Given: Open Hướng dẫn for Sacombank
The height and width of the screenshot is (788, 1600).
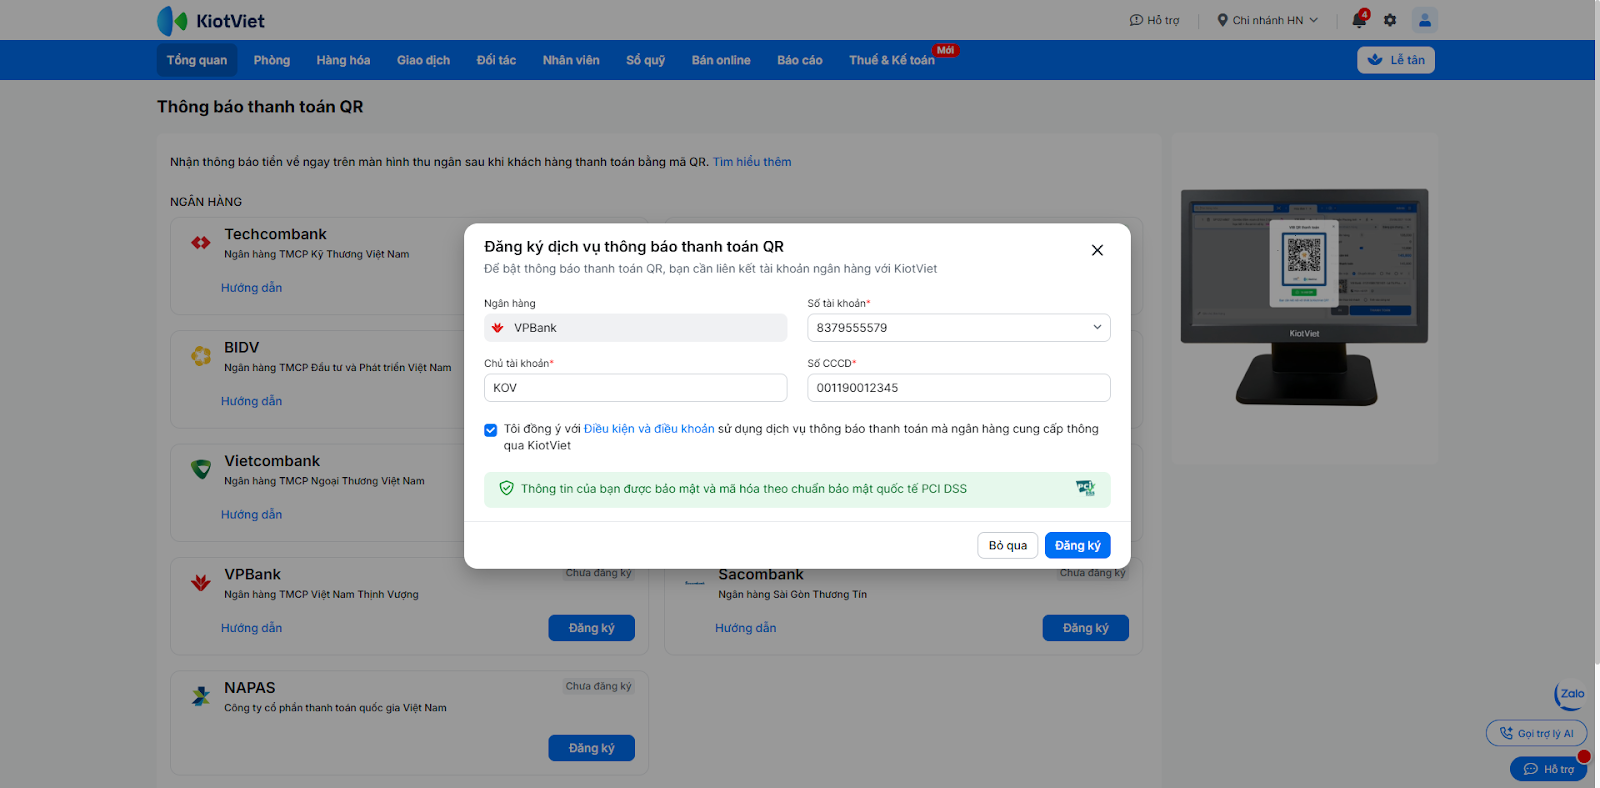Looking at the screenshot, I should point(746,628).
